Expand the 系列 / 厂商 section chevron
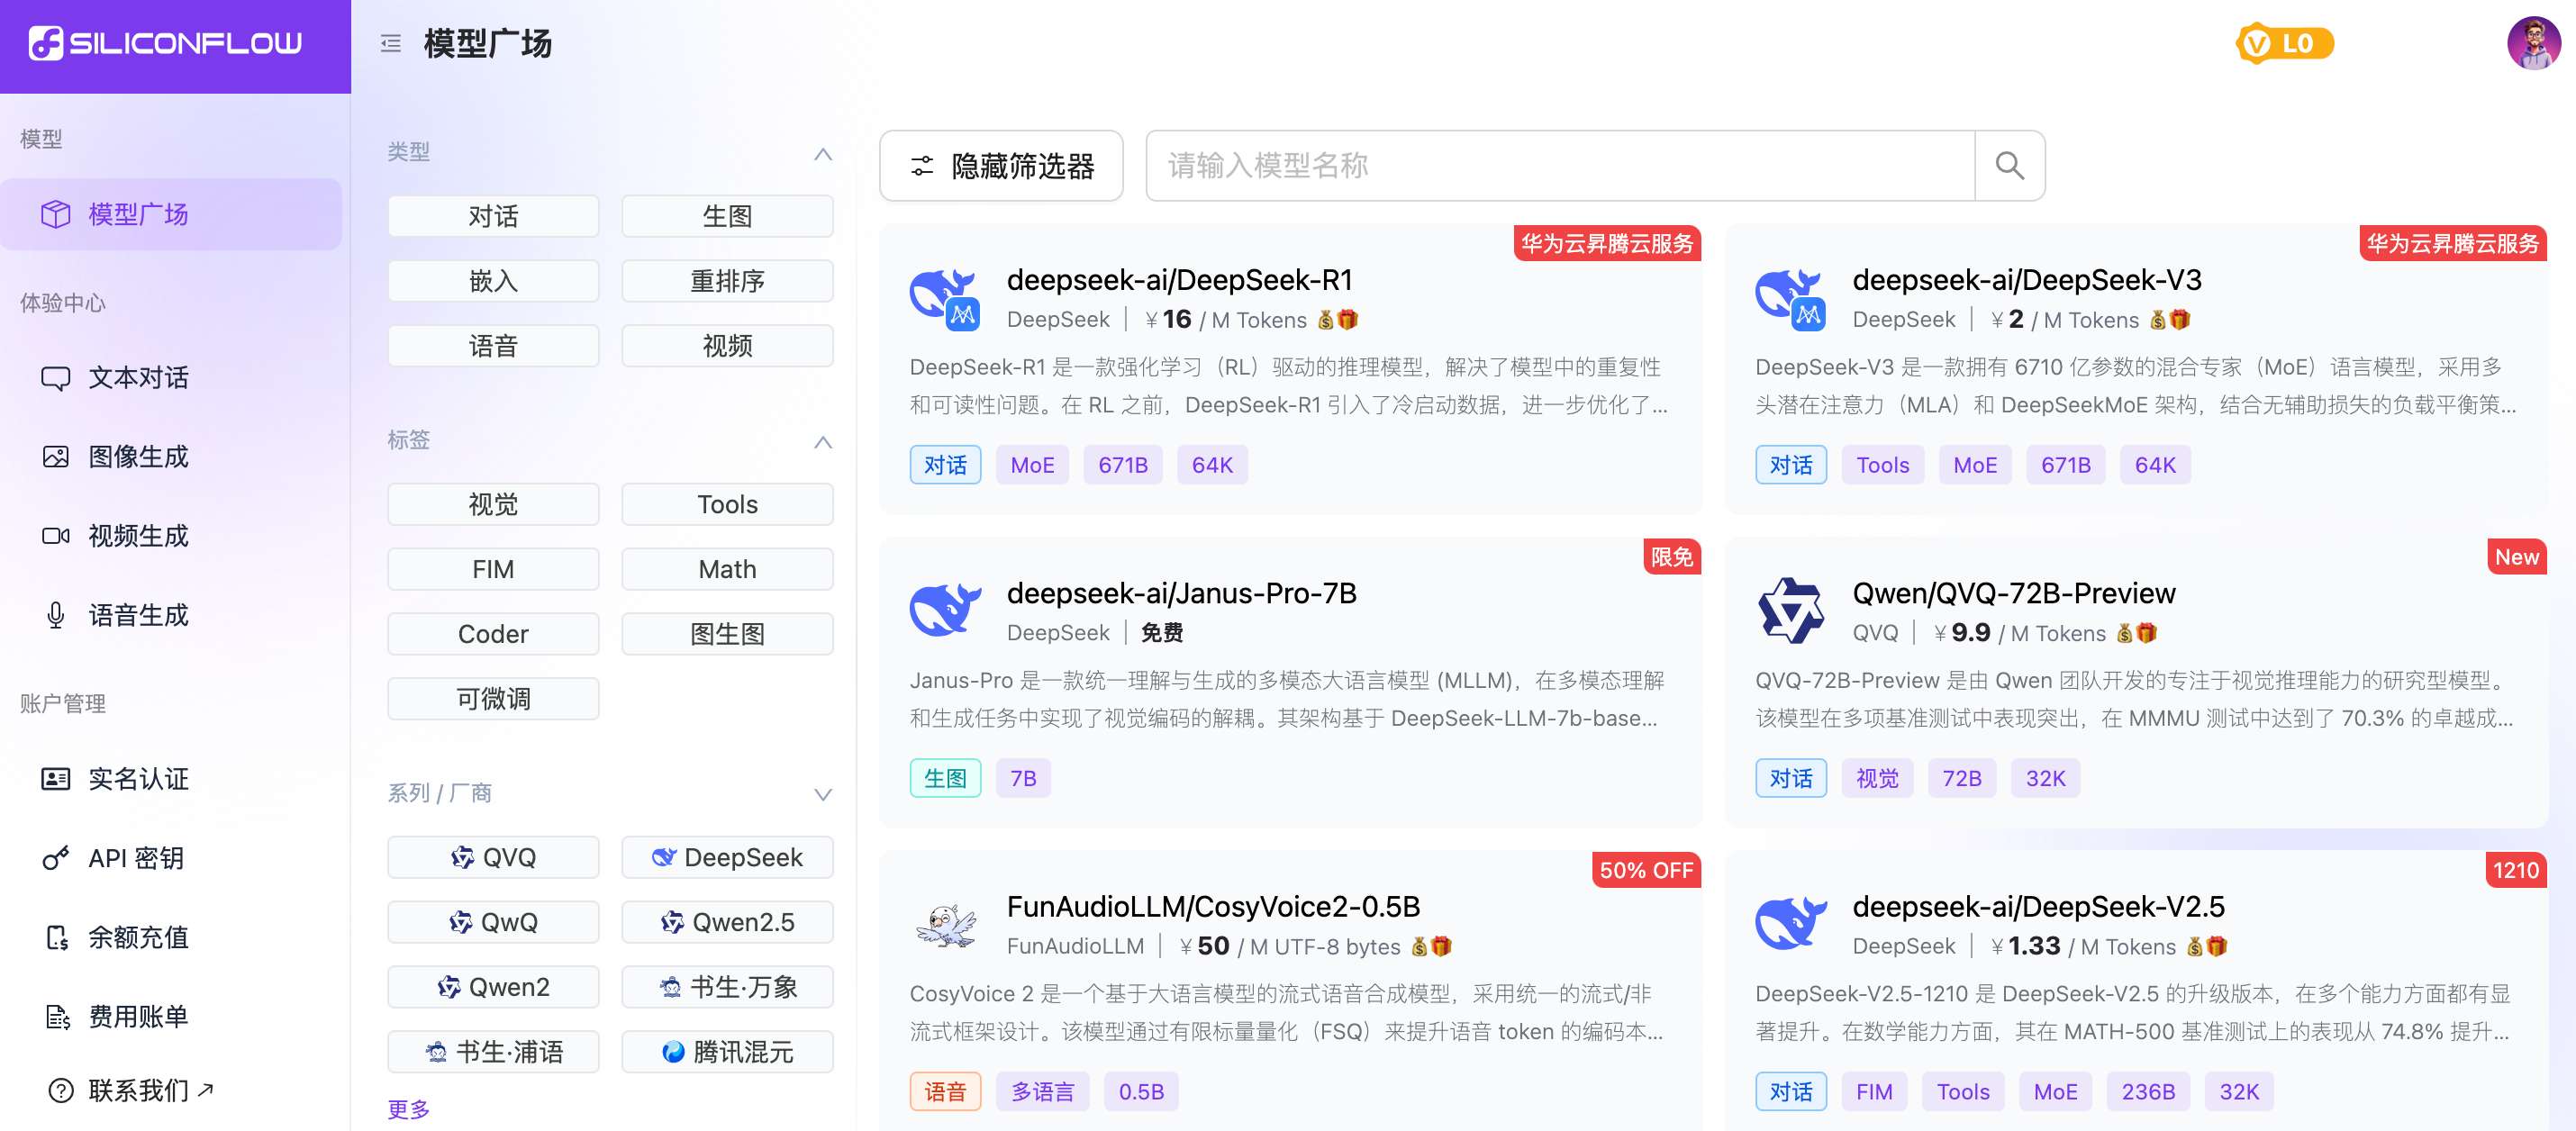The image size is (2576, 1131). pos(822,794)
